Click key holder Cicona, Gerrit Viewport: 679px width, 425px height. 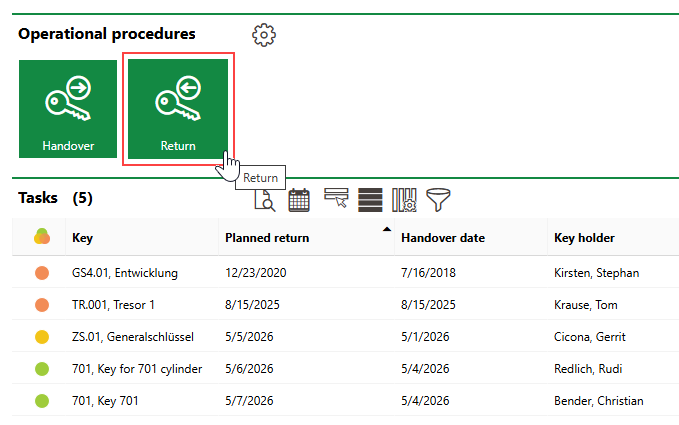point(590,337)
